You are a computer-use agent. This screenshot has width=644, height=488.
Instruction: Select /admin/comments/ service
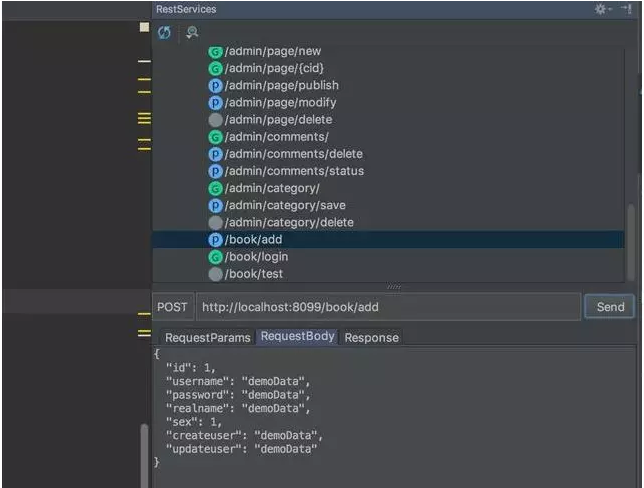coord(276,137)
